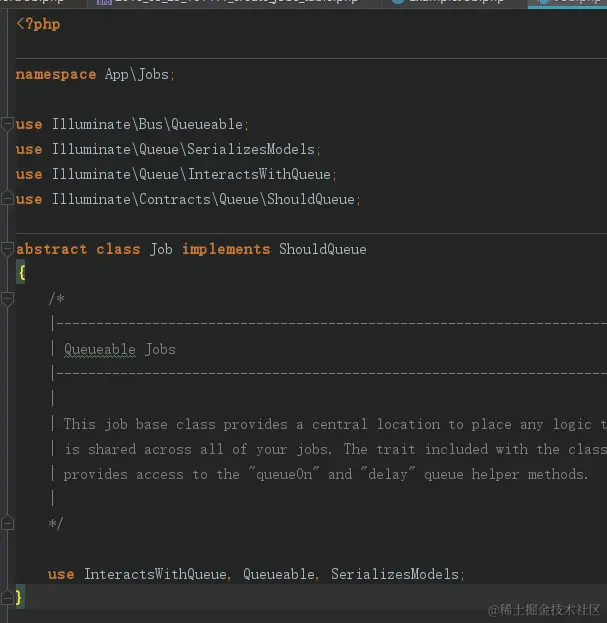Screen dimensions: 607x623
Task: Click SerializesModels in trait use line
Action: (395, 574)
